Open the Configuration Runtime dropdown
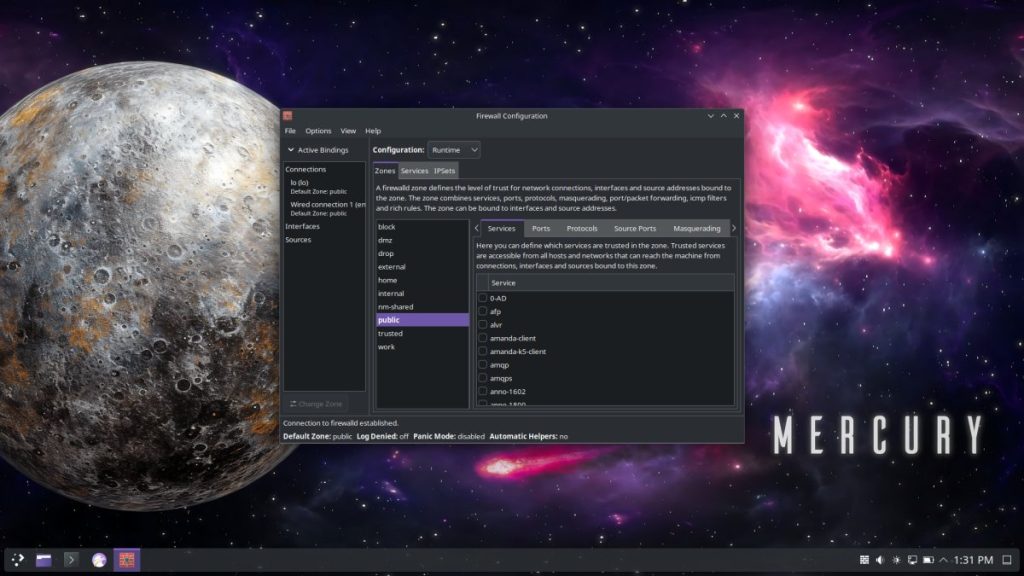 coord(454,150)
